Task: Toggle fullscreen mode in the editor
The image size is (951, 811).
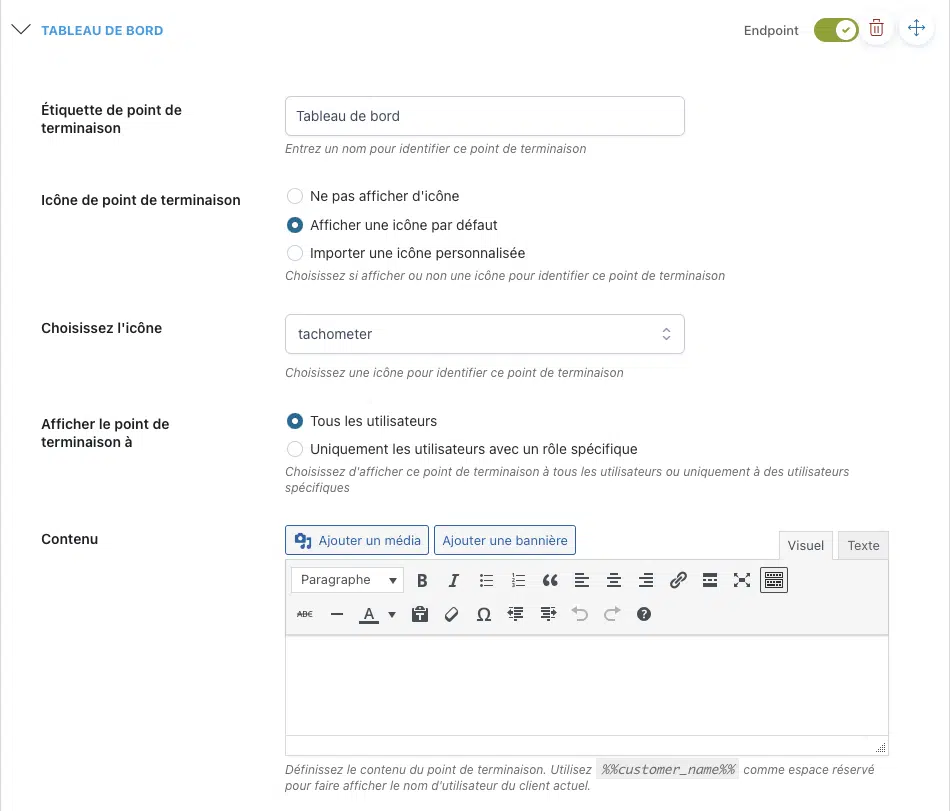Action: (743, 580)
